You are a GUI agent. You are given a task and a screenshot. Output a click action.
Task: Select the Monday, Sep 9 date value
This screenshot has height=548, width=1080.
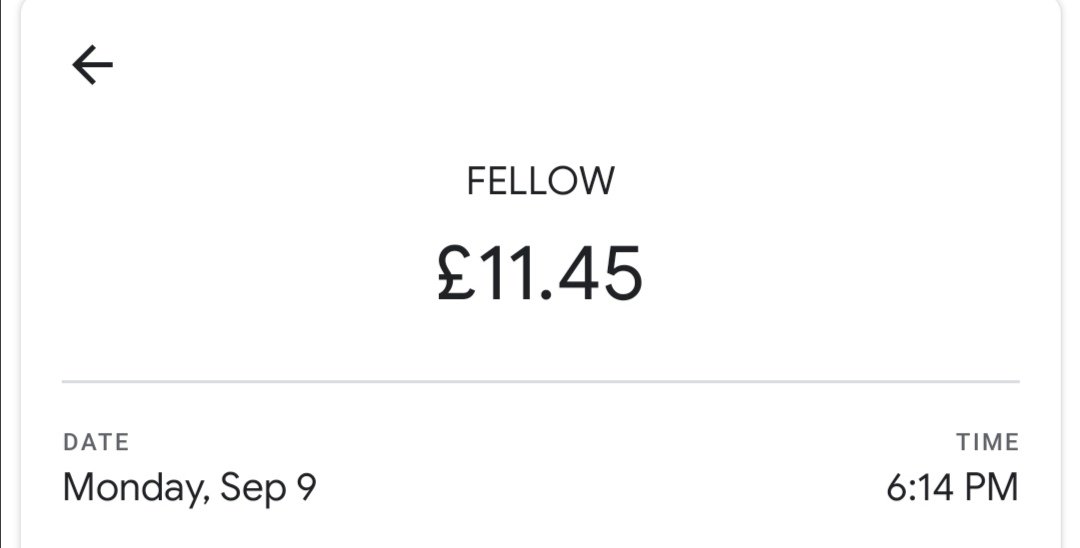(x=190, y=488)
